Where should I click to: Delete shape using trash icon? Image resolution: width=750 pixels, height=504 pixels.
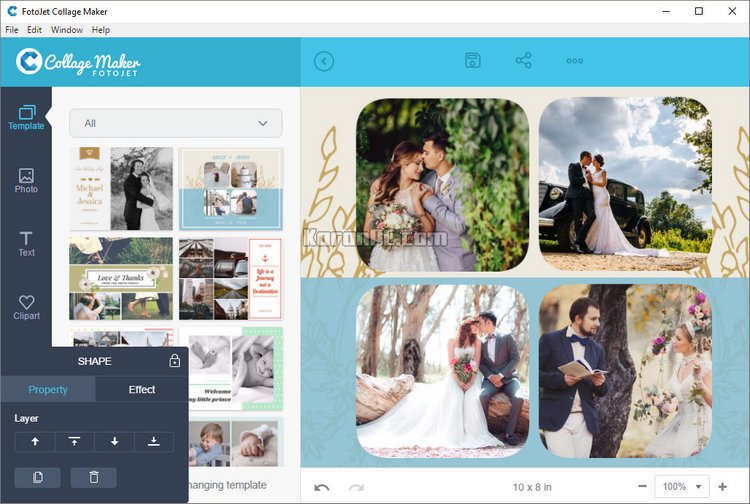(94, 478)
